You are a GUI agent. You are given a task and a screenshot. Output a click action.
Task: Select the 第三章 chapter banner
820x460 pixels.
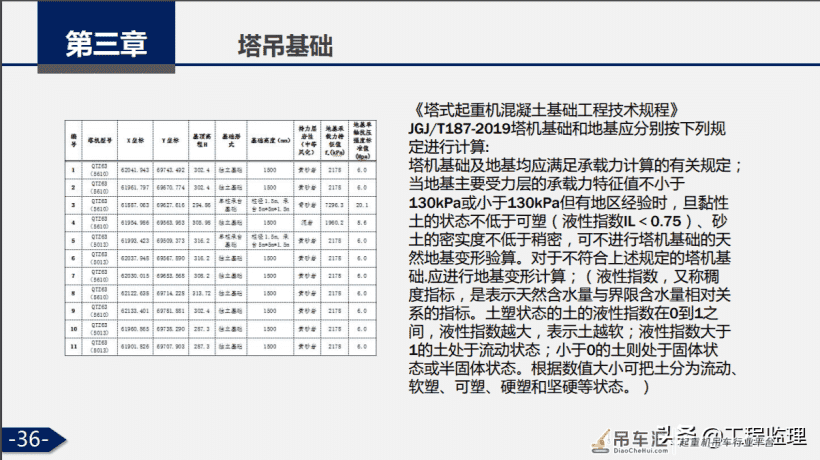click(x=106, y=37)
